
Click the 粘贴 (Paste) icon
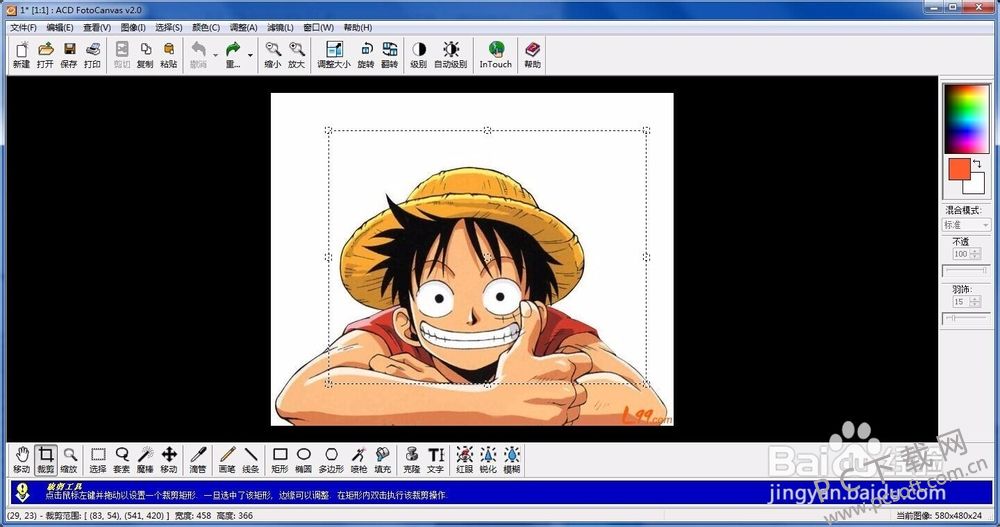[x=169, y=54]
